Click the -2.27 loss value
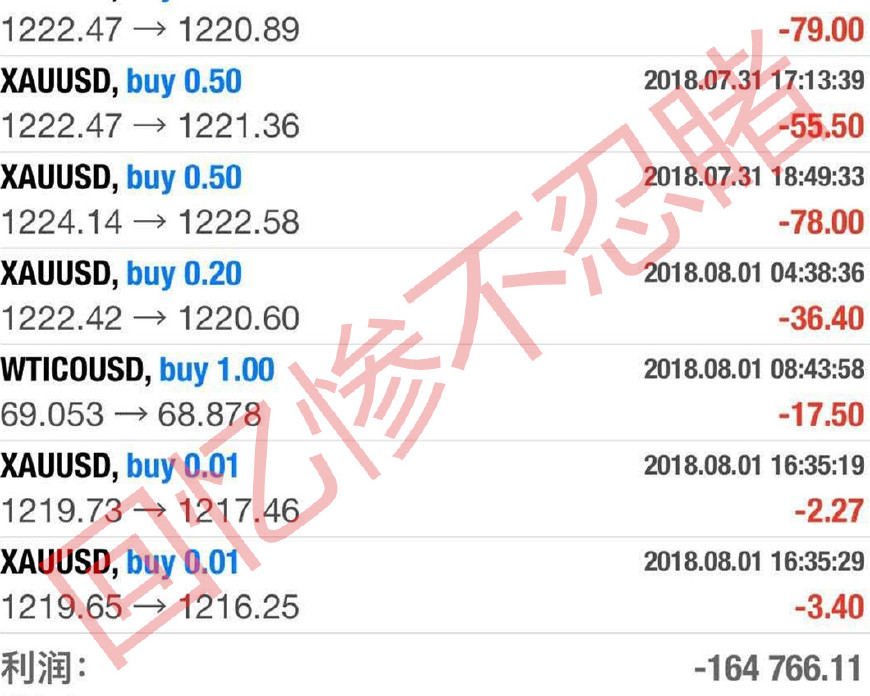The height and width of the screenshot is (696, 870). (829, 511)
